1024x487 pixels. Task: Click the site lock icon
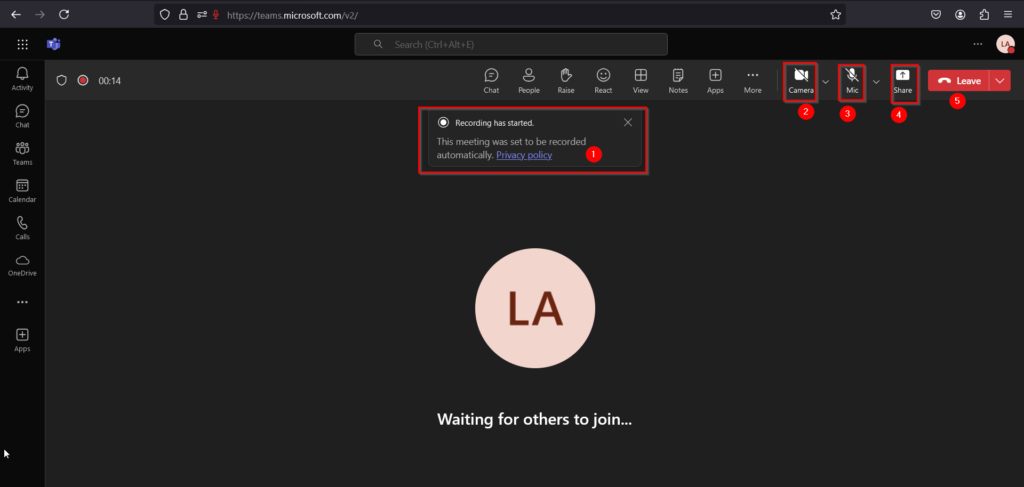[x=184, y=14]
